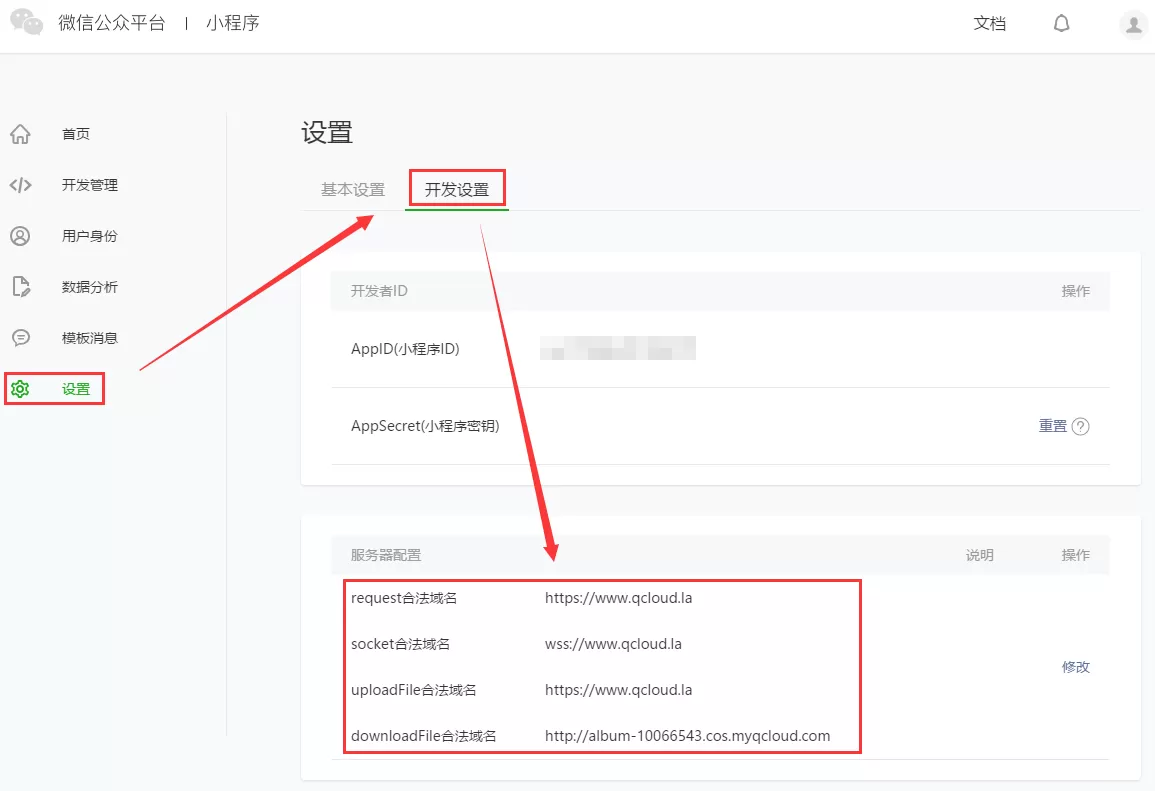Click 重置 to reset AppSecret
The image size is (1155, 791).
[x=1053, y=426]
